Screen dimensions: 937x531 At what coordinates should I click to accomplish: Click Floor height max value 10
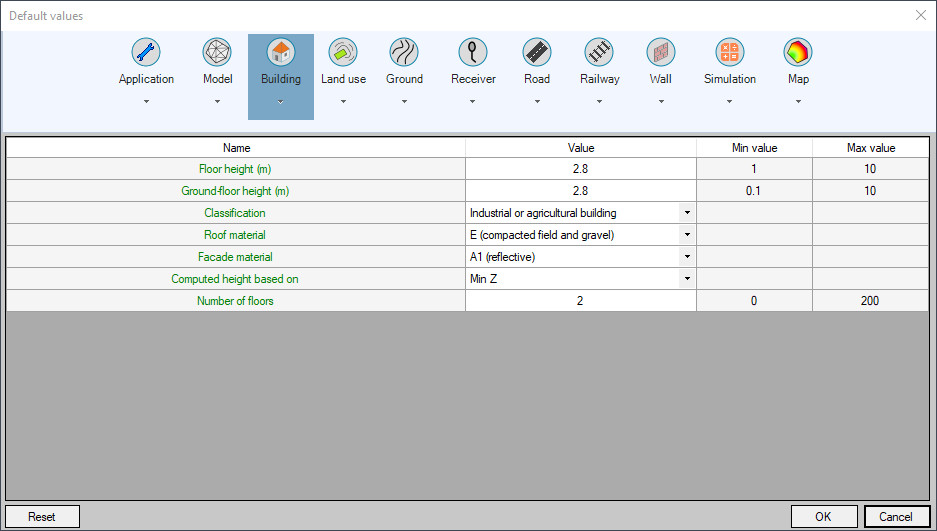click(x=871, y=169)
